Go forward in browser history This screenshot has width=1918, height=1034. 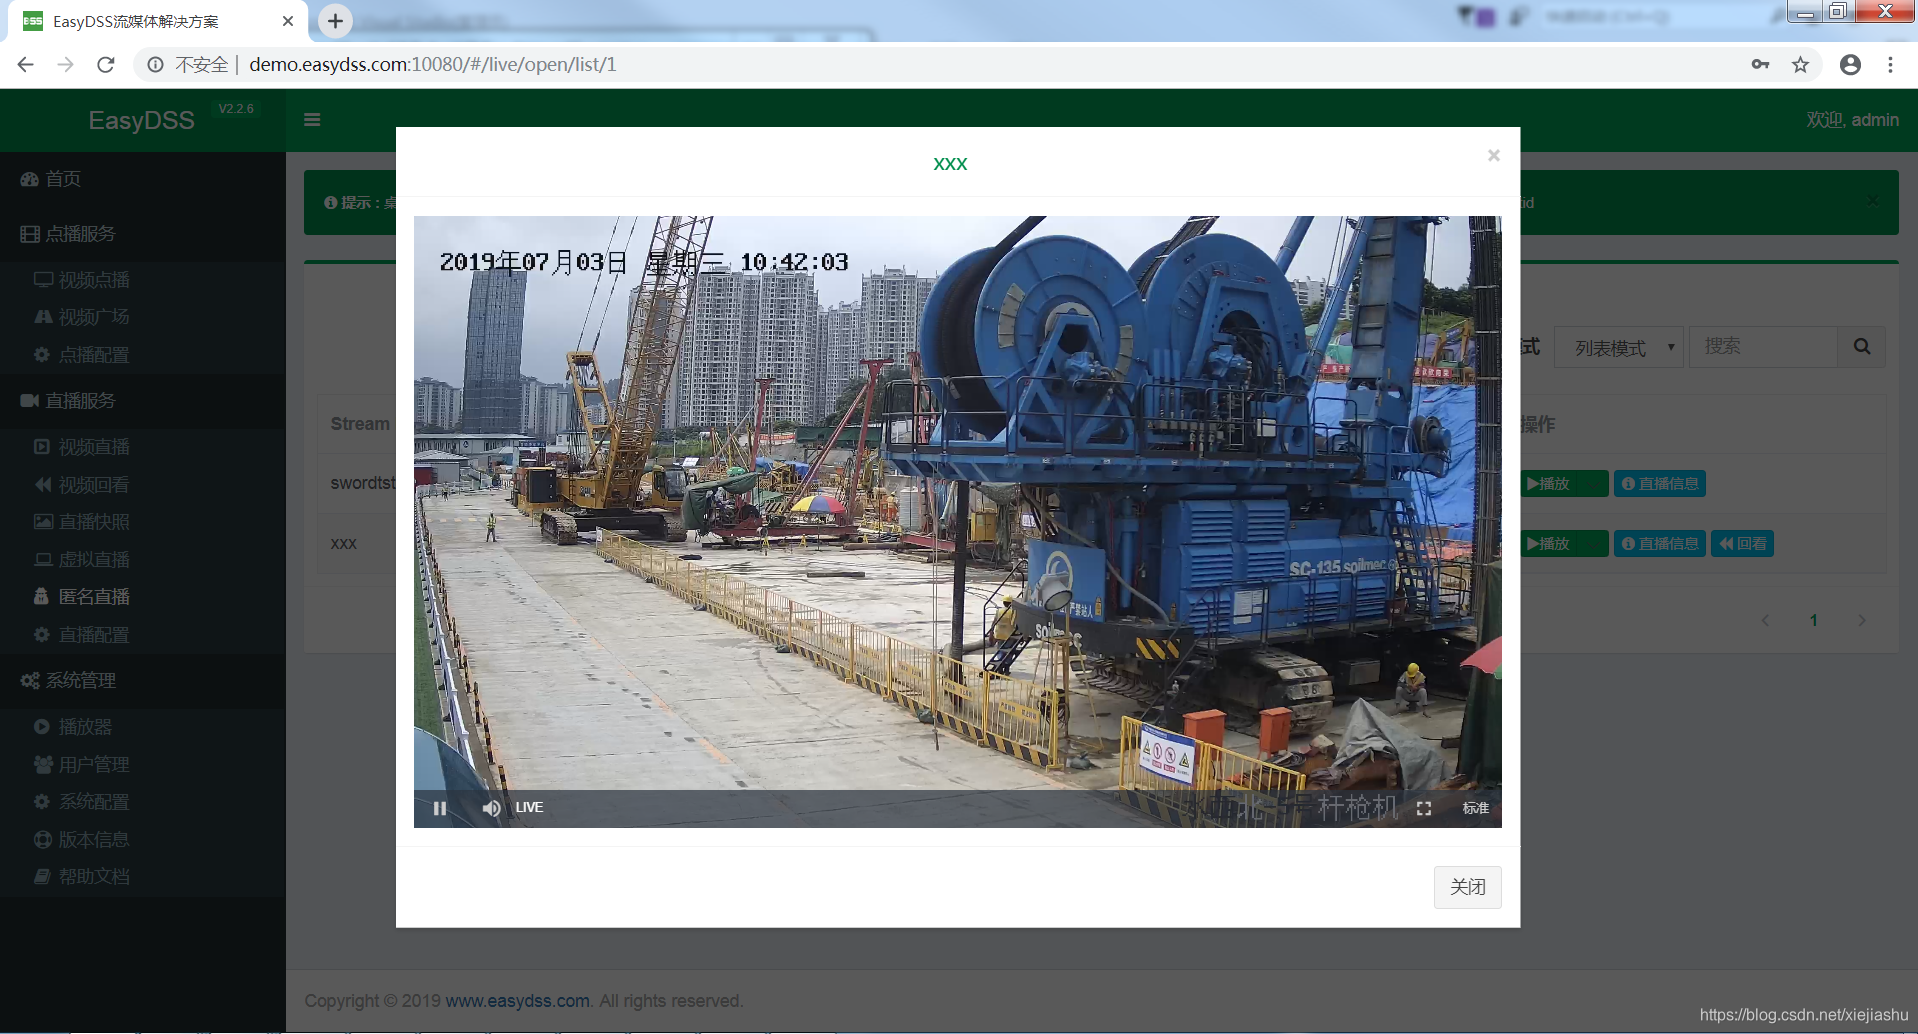point(66,65)
